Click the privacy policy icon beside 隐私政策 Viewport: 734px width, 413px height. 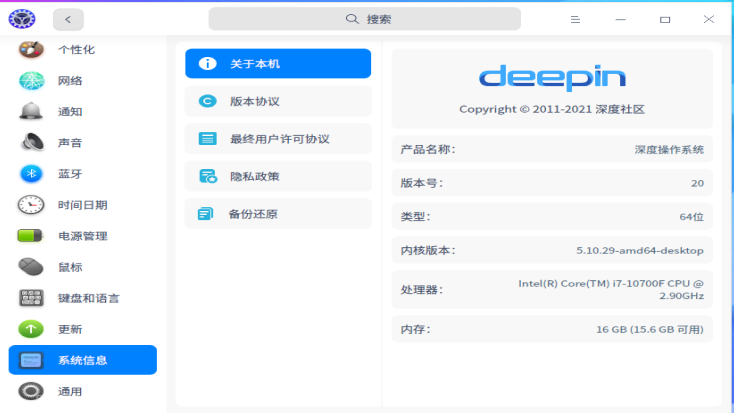point(208,176)
